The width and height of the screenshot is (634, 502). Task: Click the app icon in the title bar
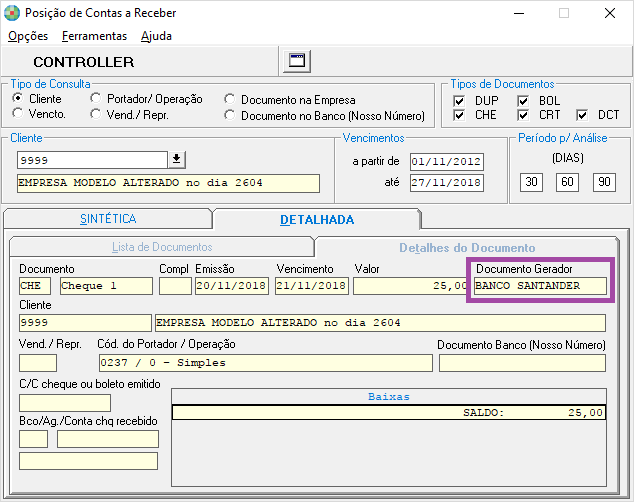(12, 13)
